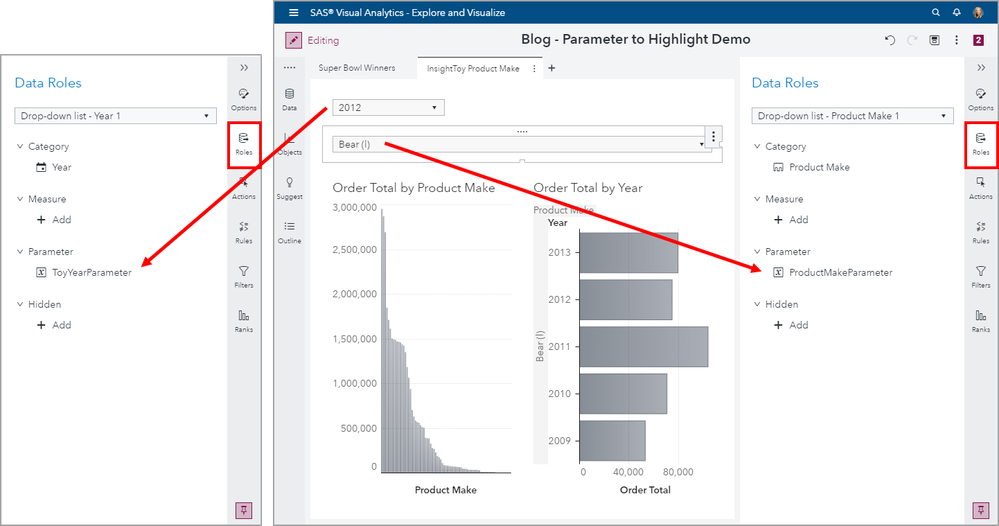Open Roles in the left panel
Screen dimensions: 999x526
243,145
